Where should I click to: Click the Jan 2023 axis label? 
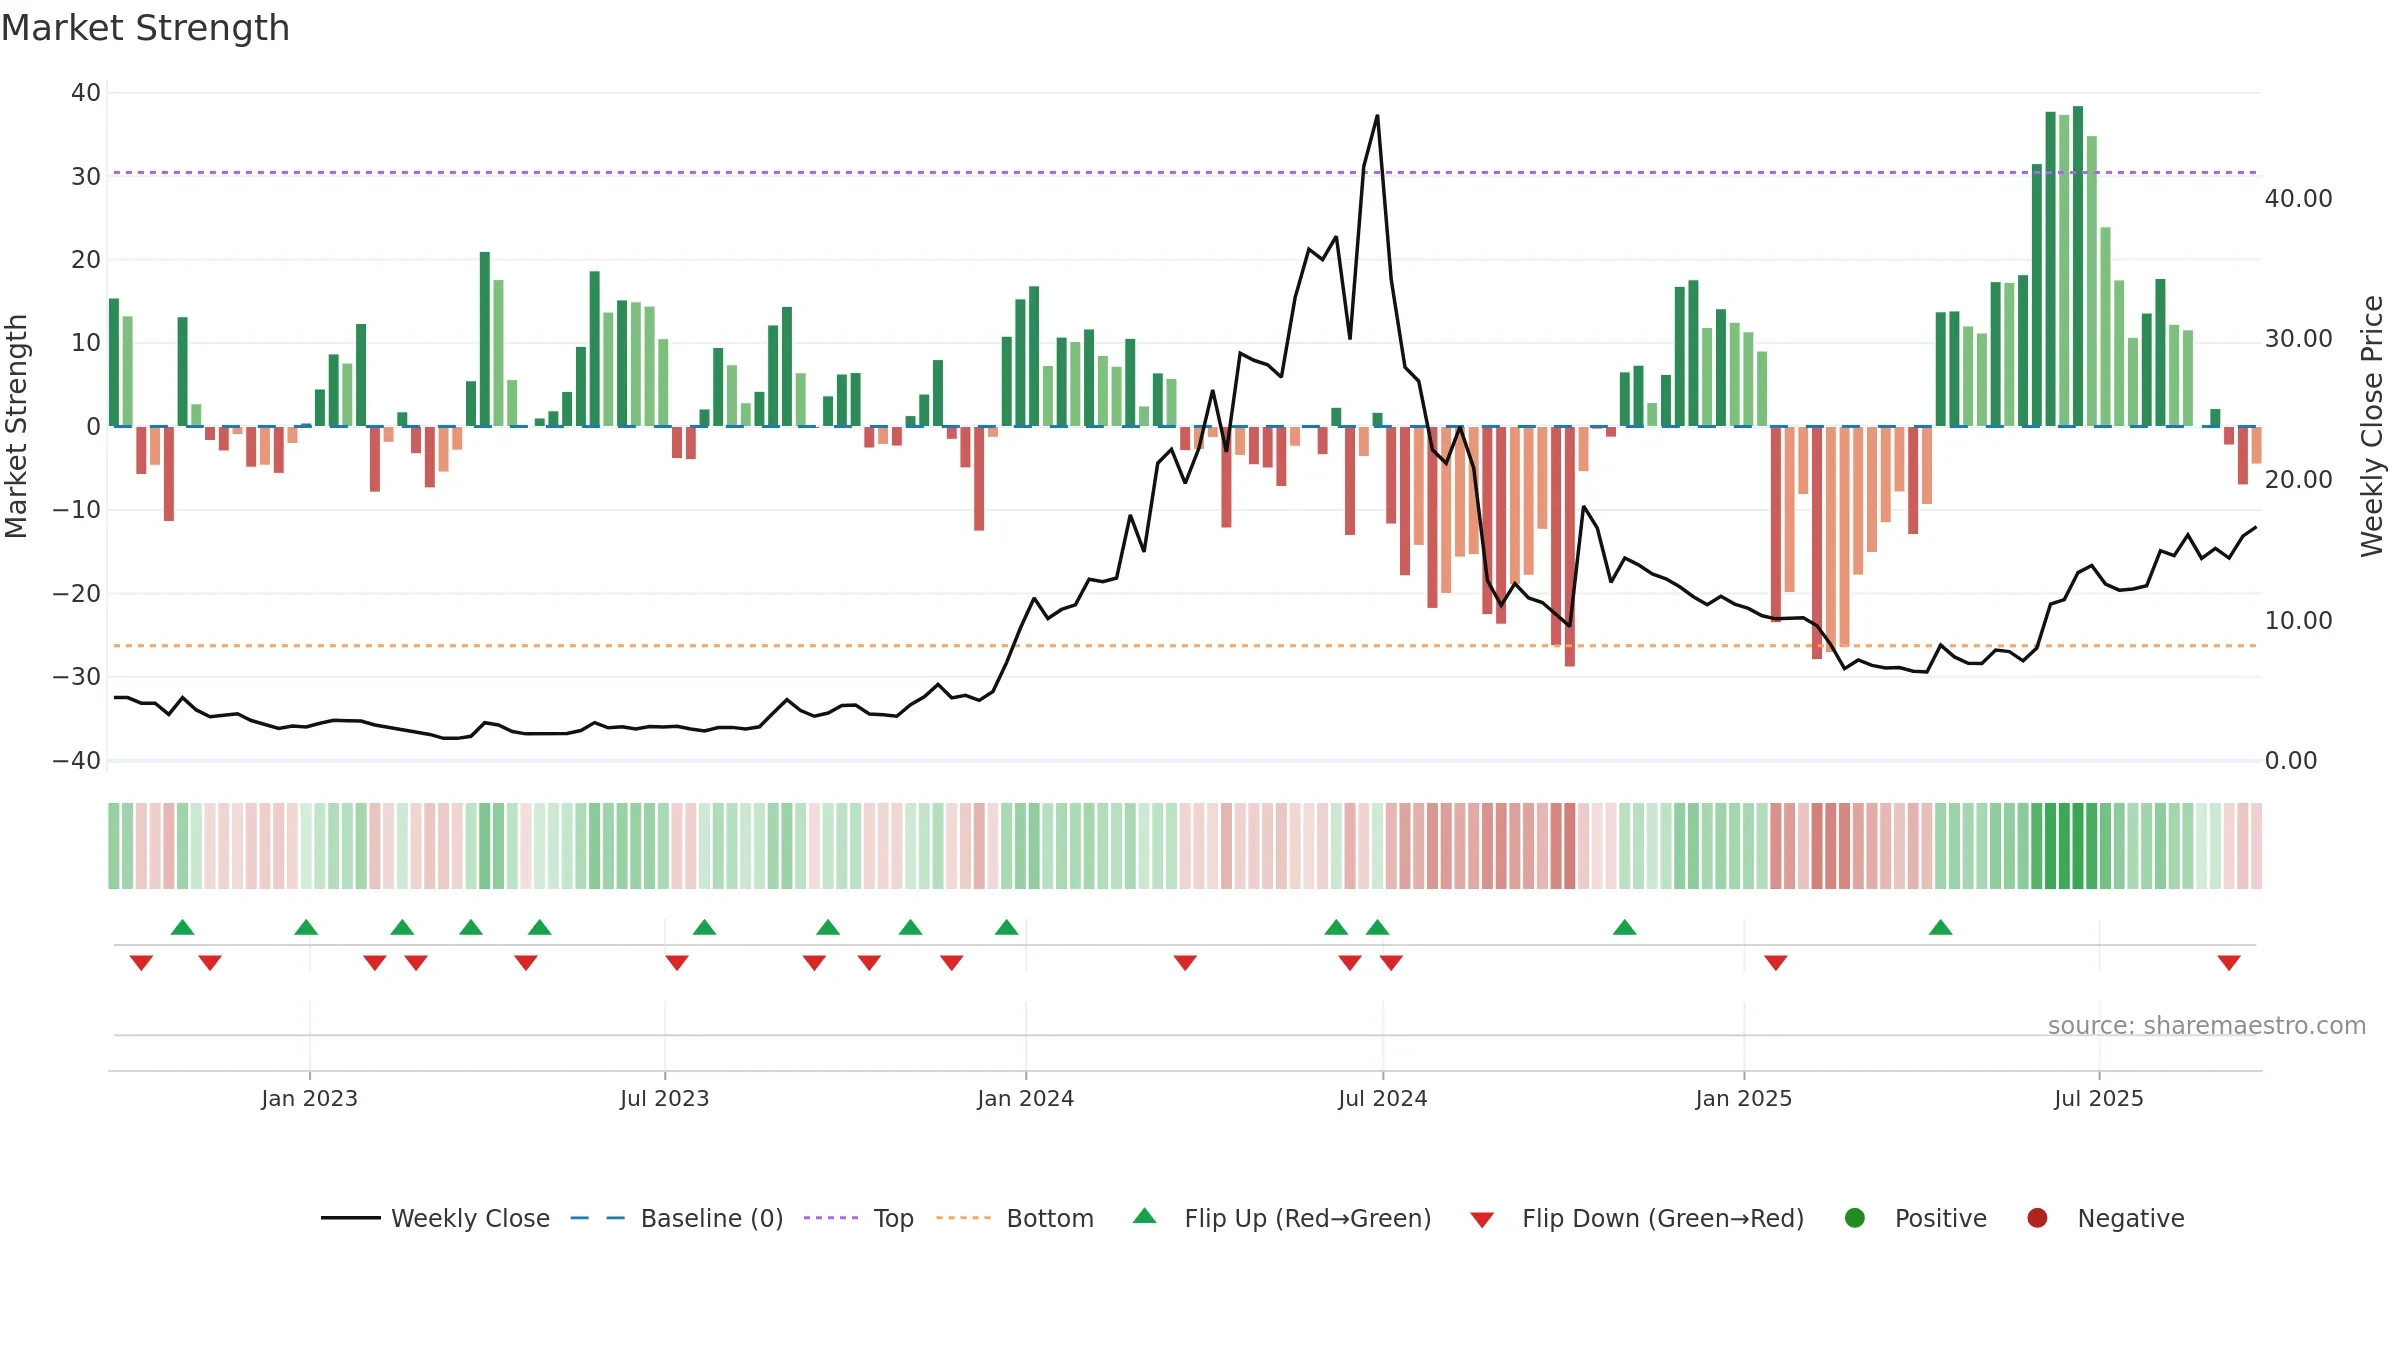coord(310,1098)
